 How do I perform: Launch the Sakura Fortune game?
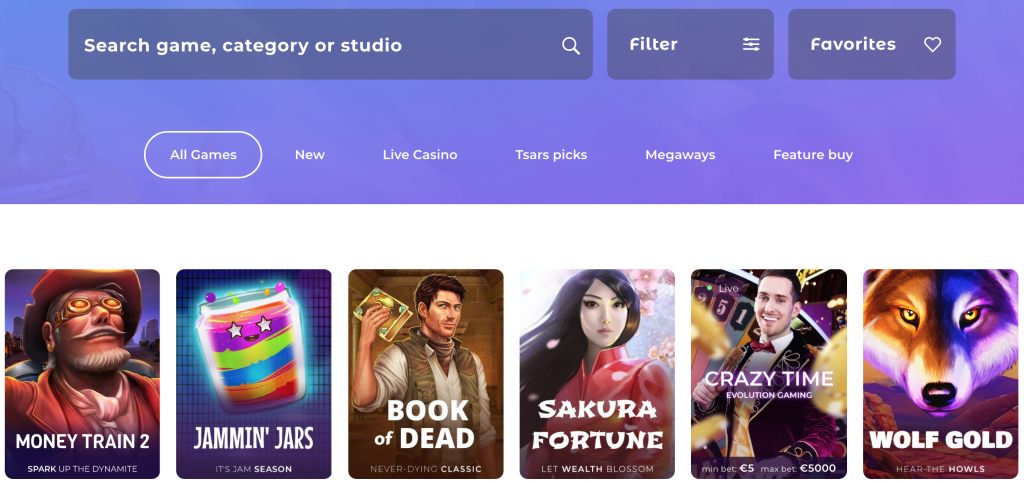click(x=598, y=374)
